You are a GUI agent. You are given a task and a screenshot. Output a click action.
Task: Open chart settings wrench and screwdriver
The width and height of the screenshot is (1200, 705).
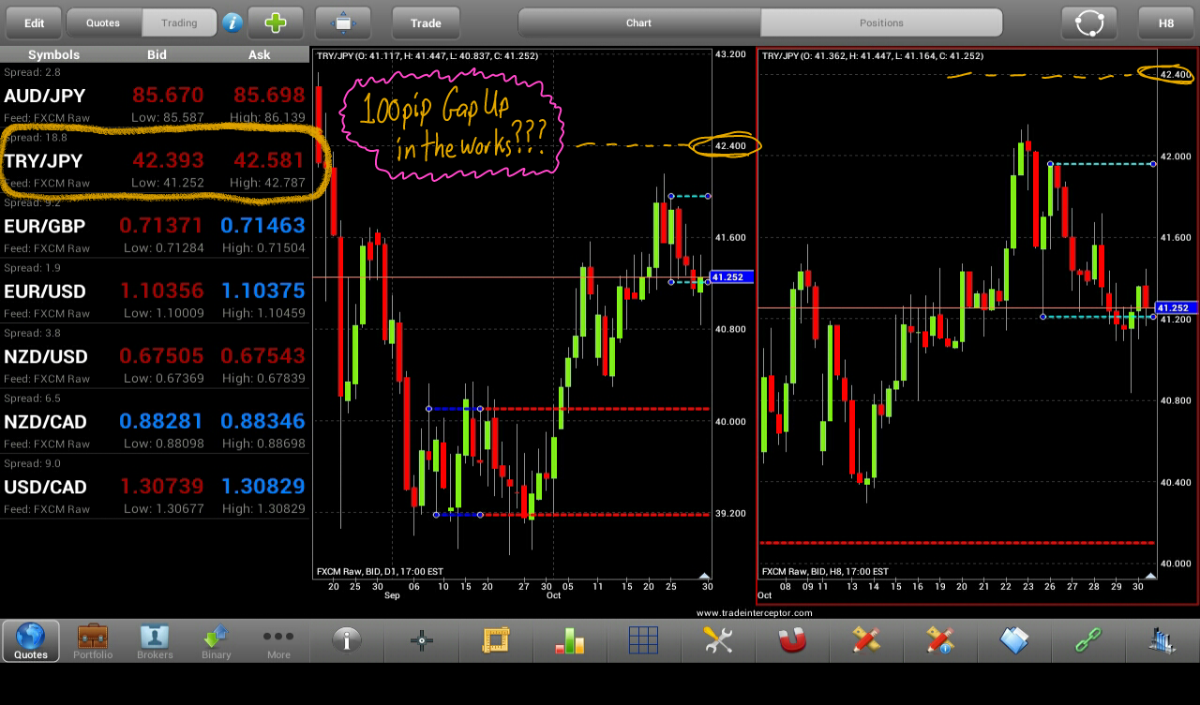(718, 640)
